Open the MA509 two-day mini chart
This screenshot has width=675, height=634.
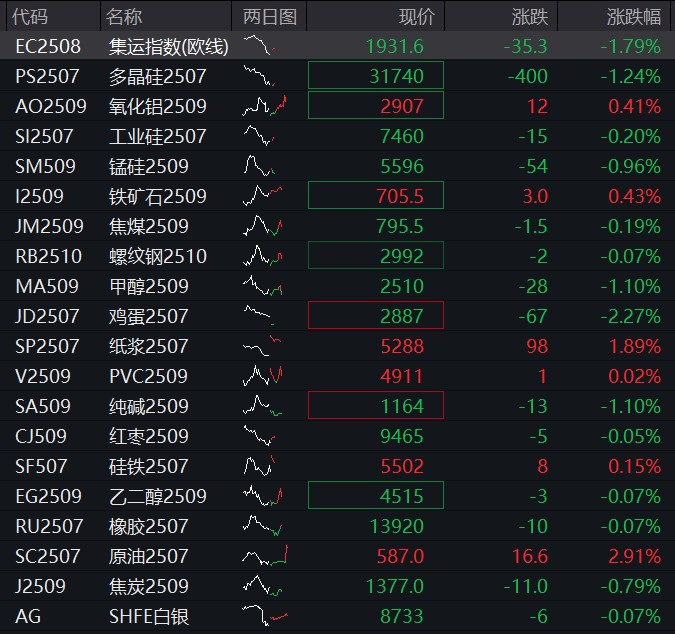263,285
